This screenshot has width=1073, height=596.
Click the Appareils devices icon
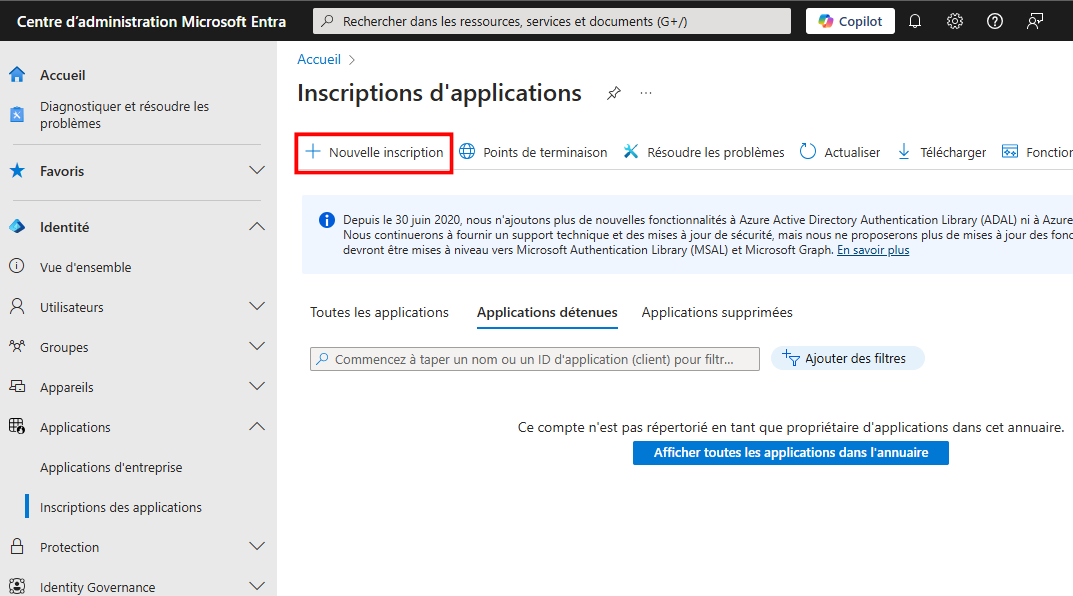click(17, 387)
